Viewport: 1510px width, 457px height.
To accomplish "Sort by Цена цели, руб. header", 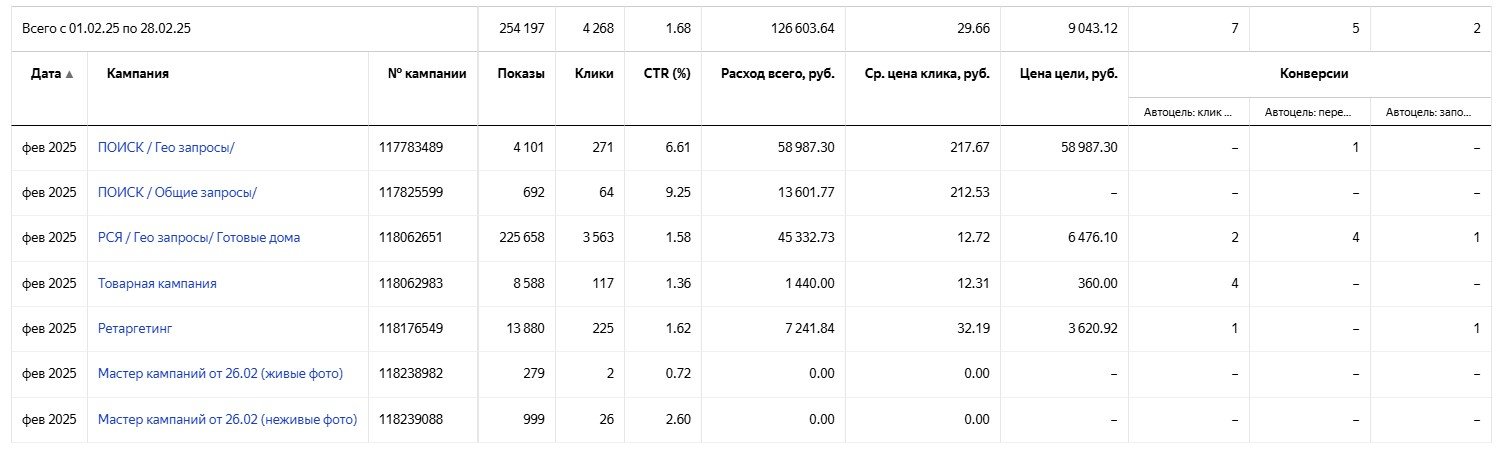I will pos(1068,74).
